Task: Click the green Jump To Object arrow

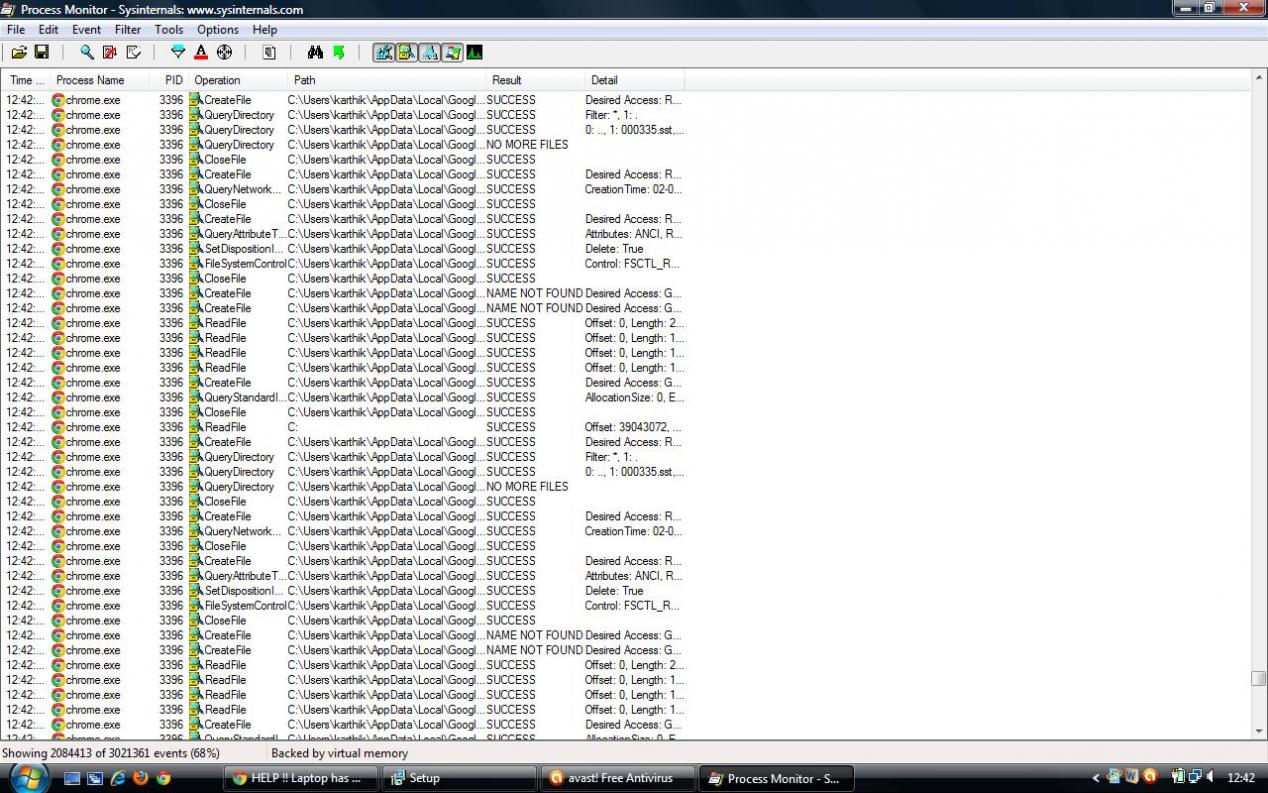Action: click(x=339, y=53)
